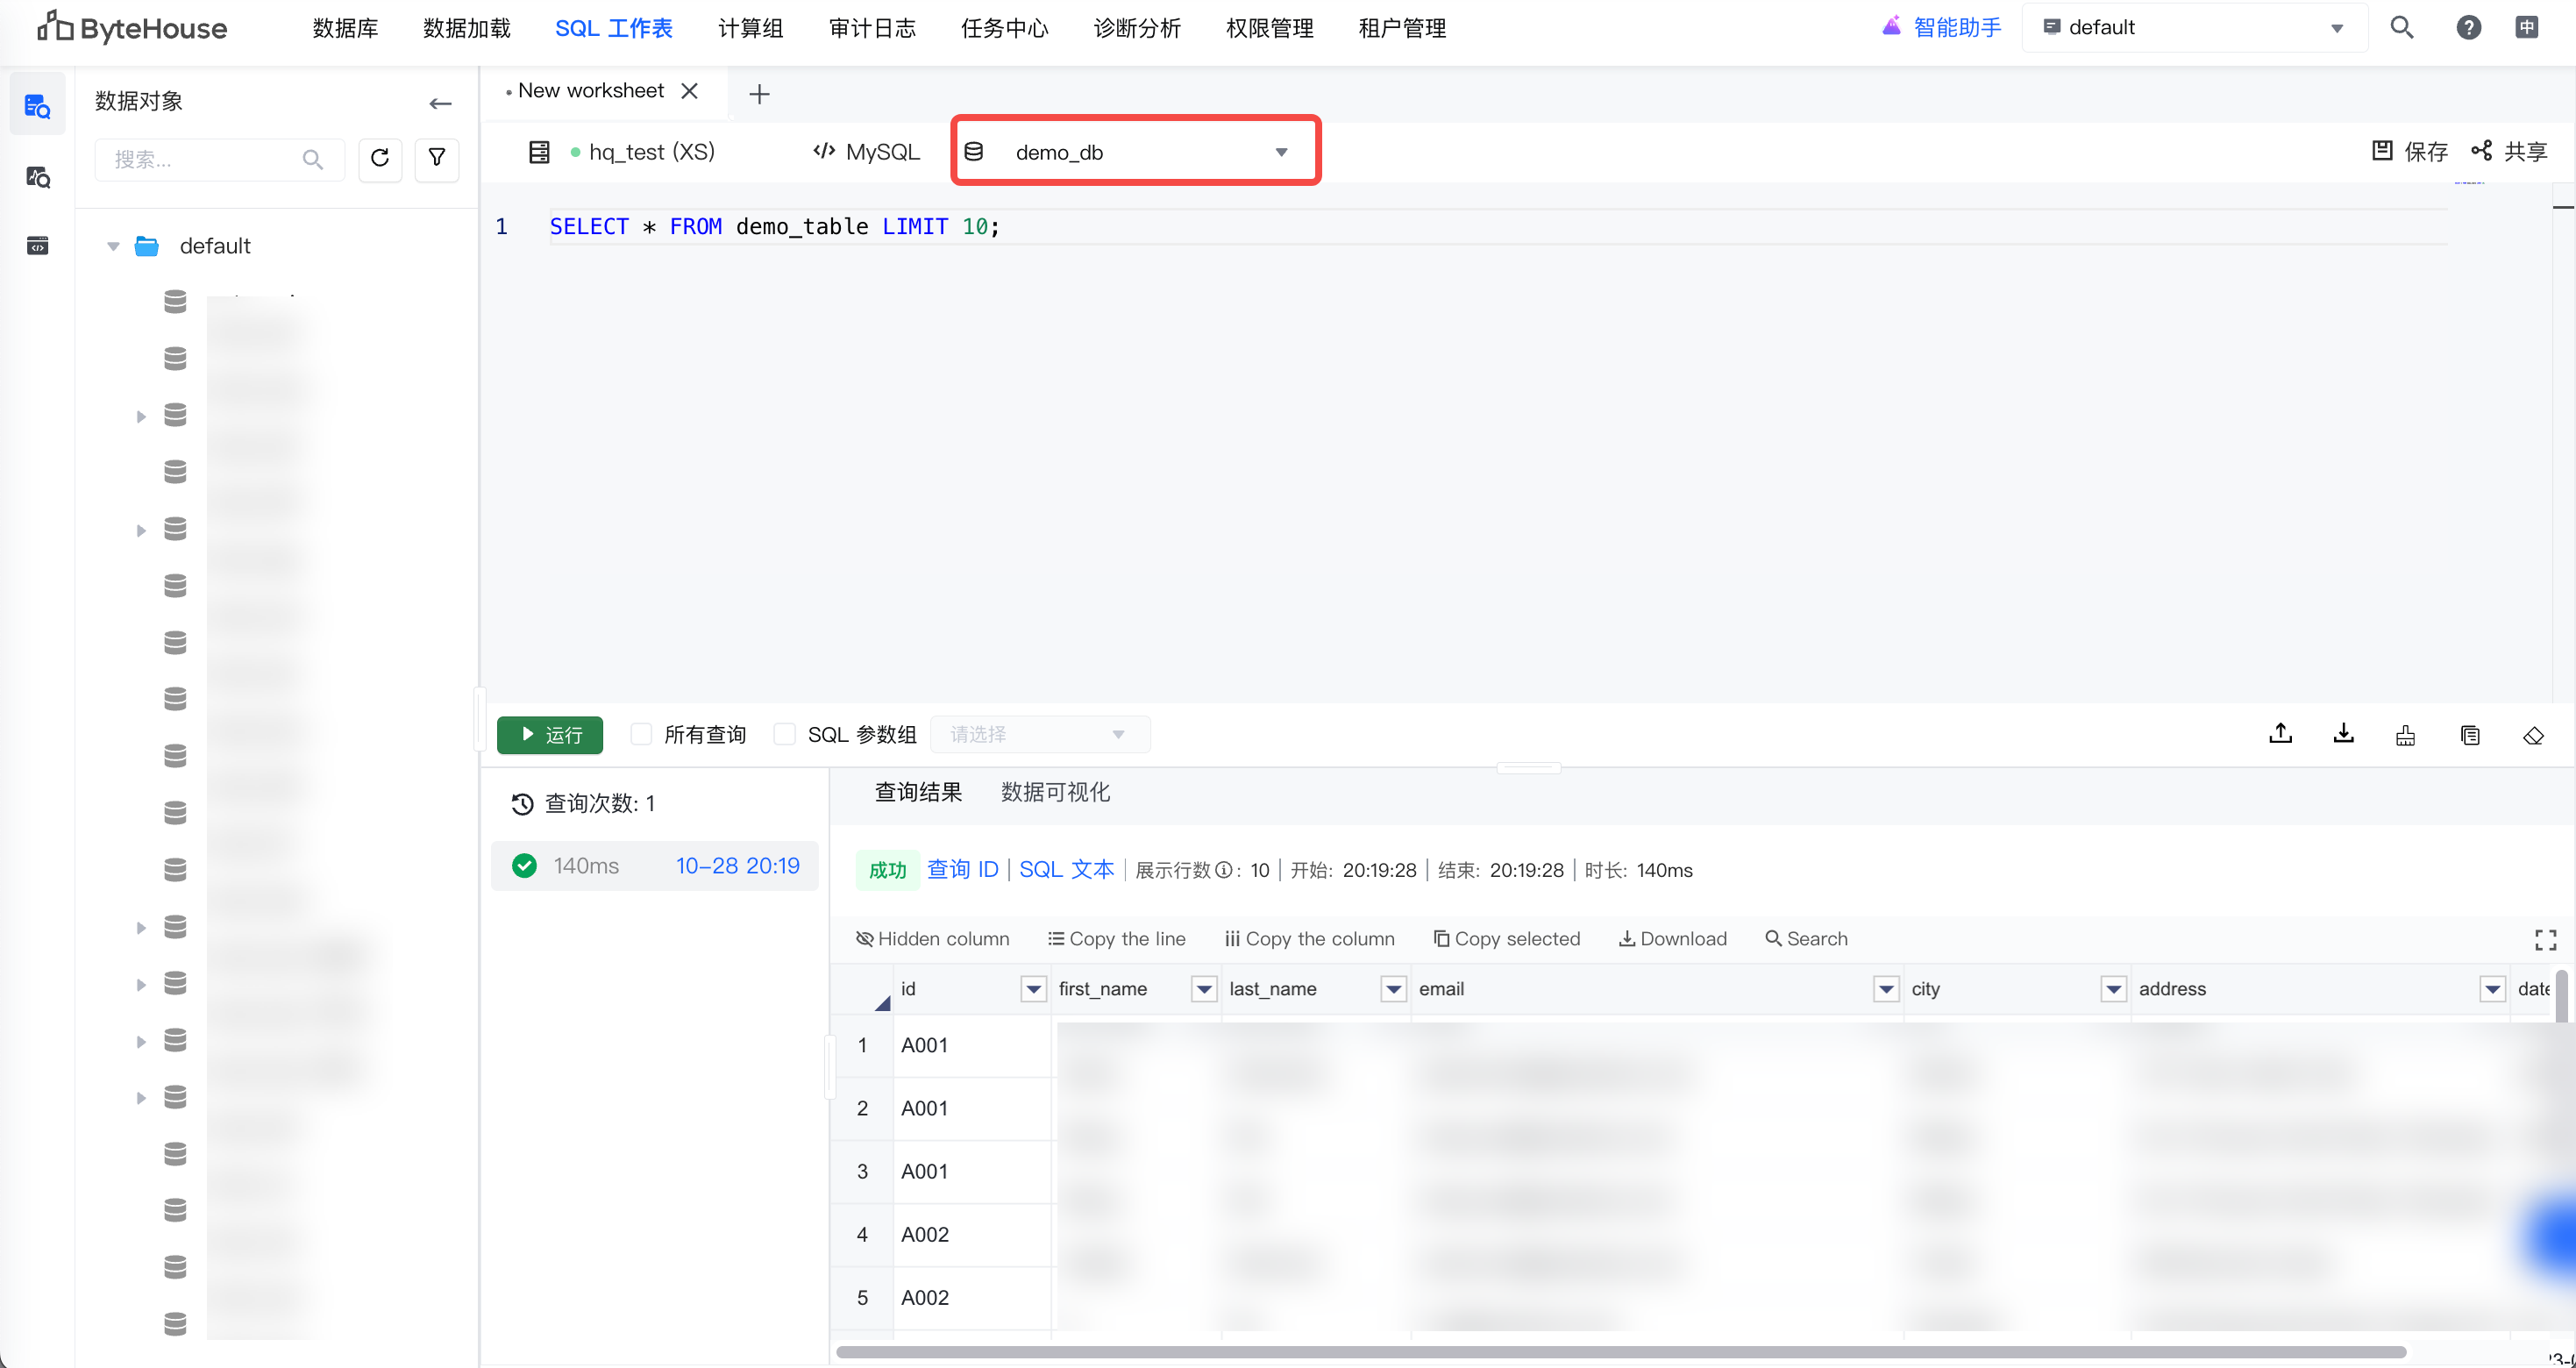
Task: Open the help question mark icon
Action: coord(2468,28)
